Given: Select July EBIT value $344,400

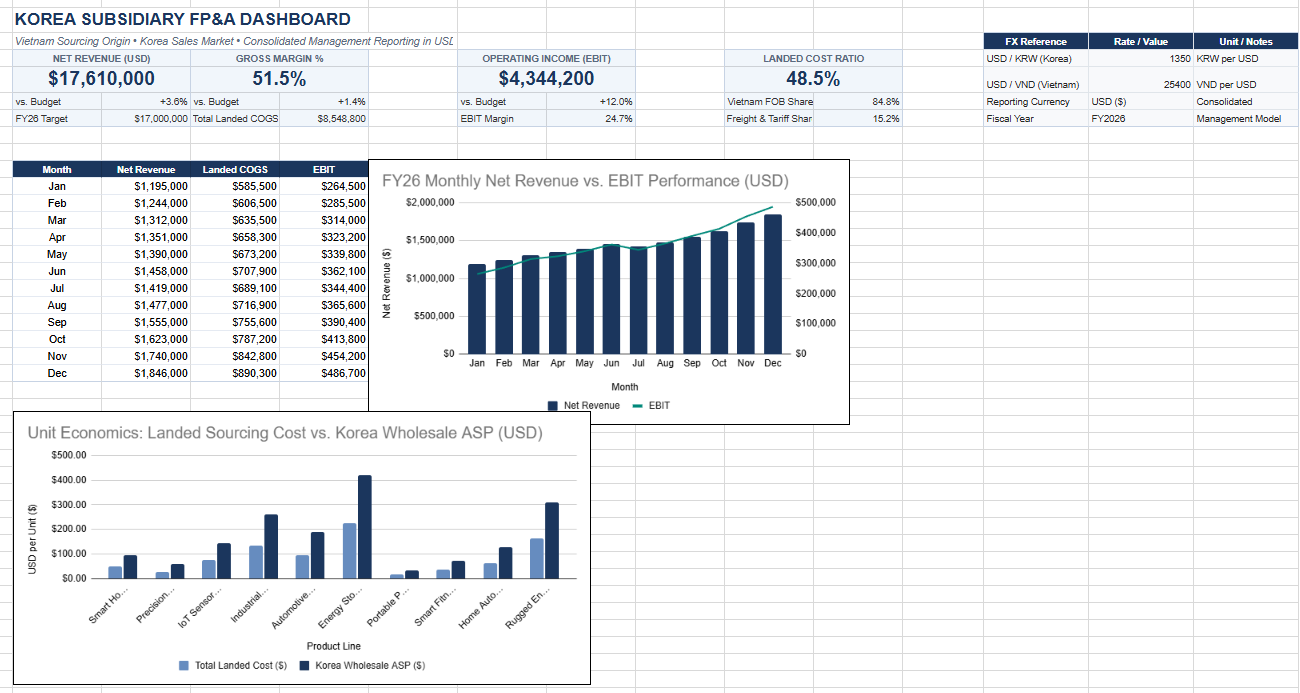Looking at the screenshot, I should [323, 288].
